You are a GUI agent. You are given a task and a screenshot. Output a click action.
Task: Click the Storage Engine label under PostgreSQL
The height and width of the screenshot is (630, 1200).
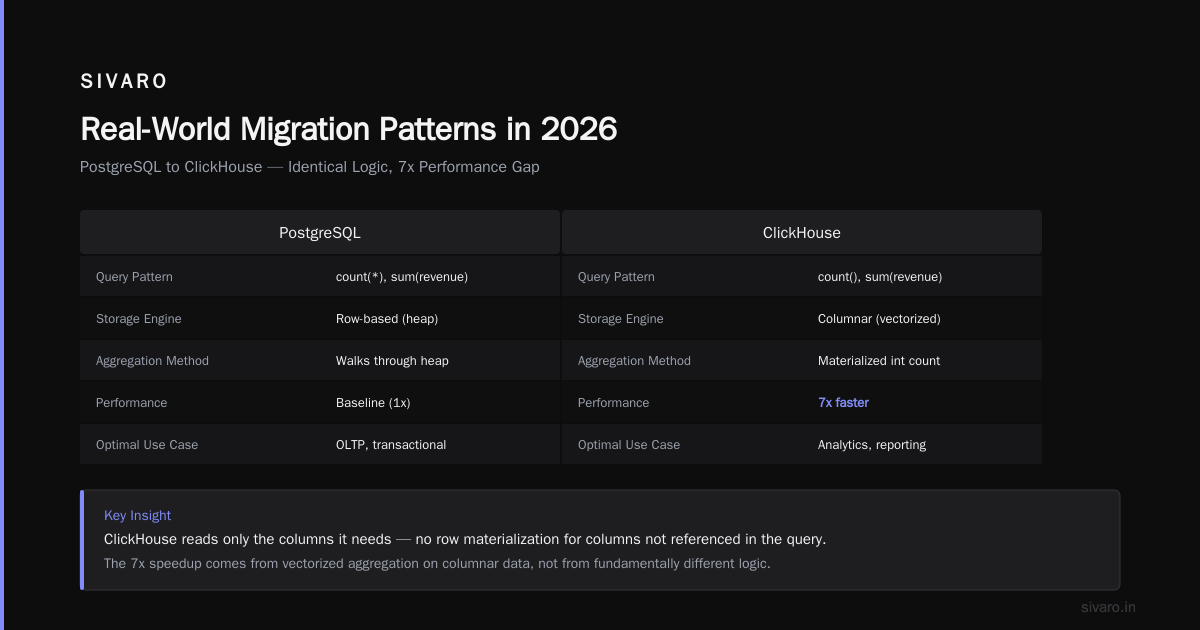[139, 319]
